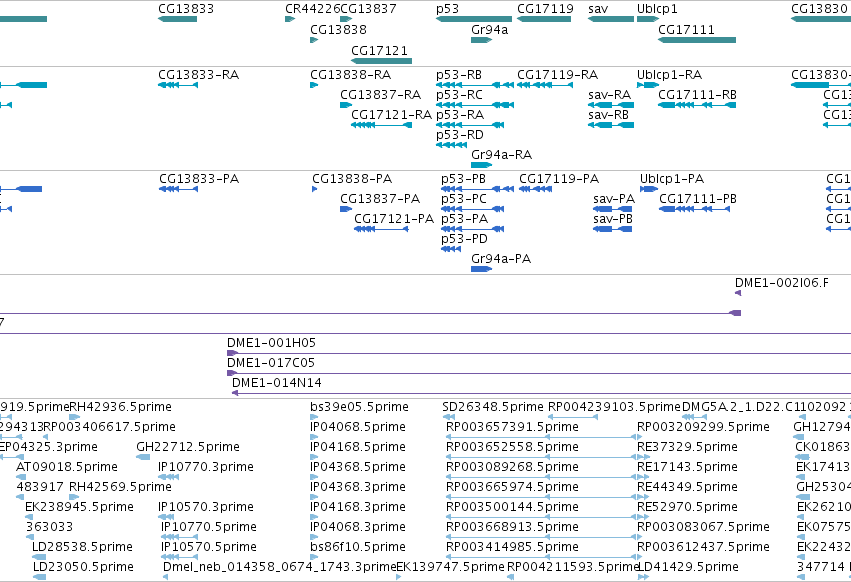Click the SD26348.5prime EST label

(x=493, y=407)
